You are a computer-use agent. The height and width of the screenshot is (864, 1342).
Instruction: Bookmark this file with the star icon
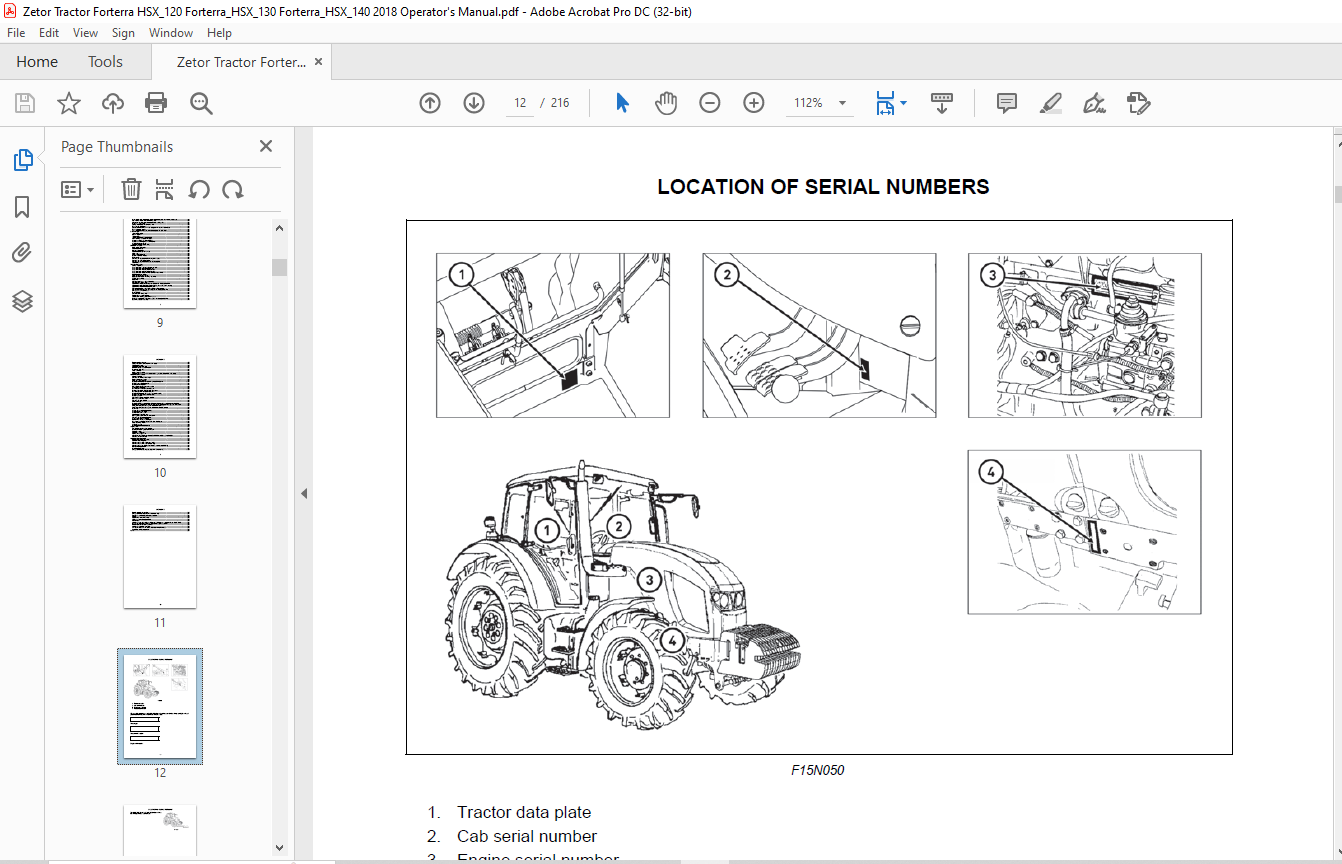pos(68,103)
